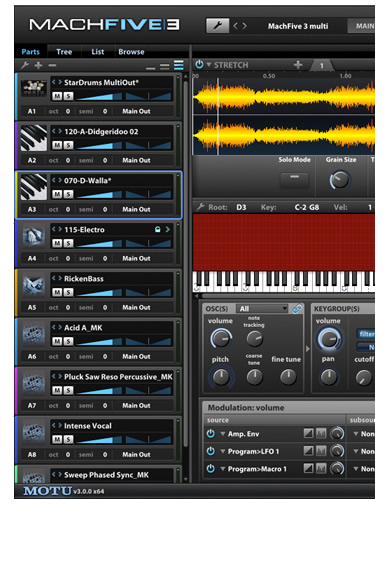Disable the Amp. Env modulation power button
390x570 pixels.
210,434
